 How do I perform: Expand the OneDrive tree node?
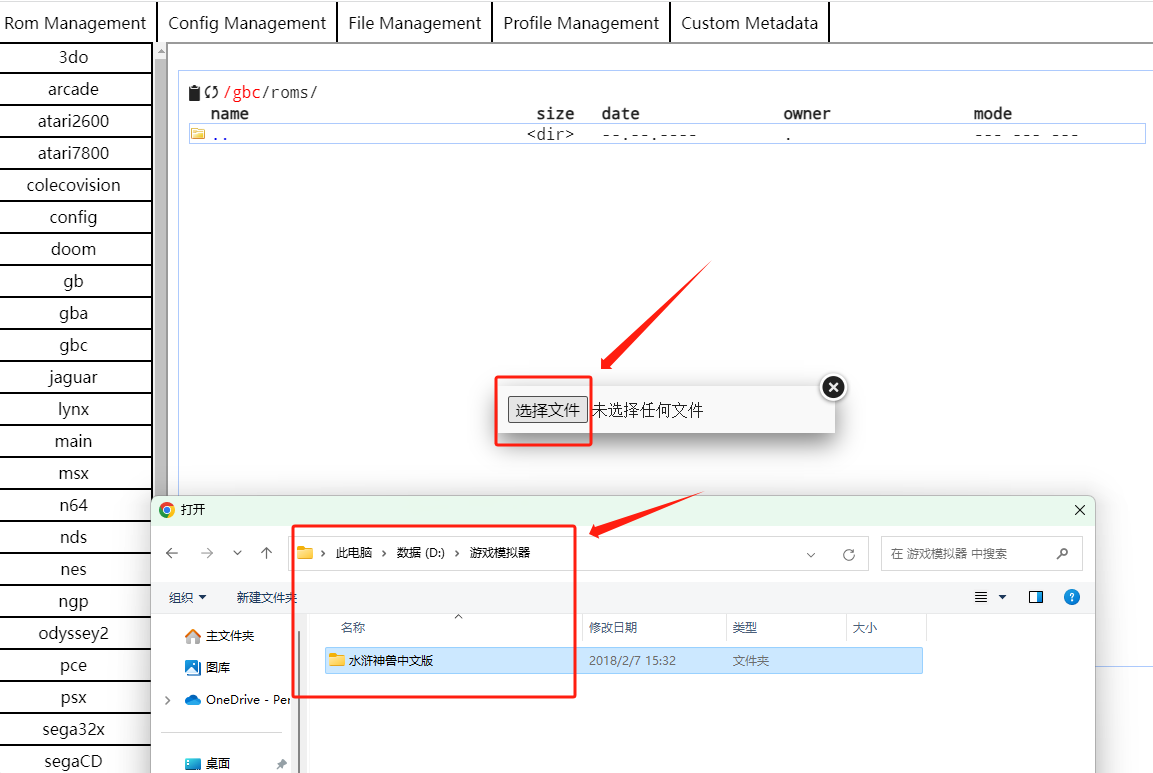[x=168, y=700]
